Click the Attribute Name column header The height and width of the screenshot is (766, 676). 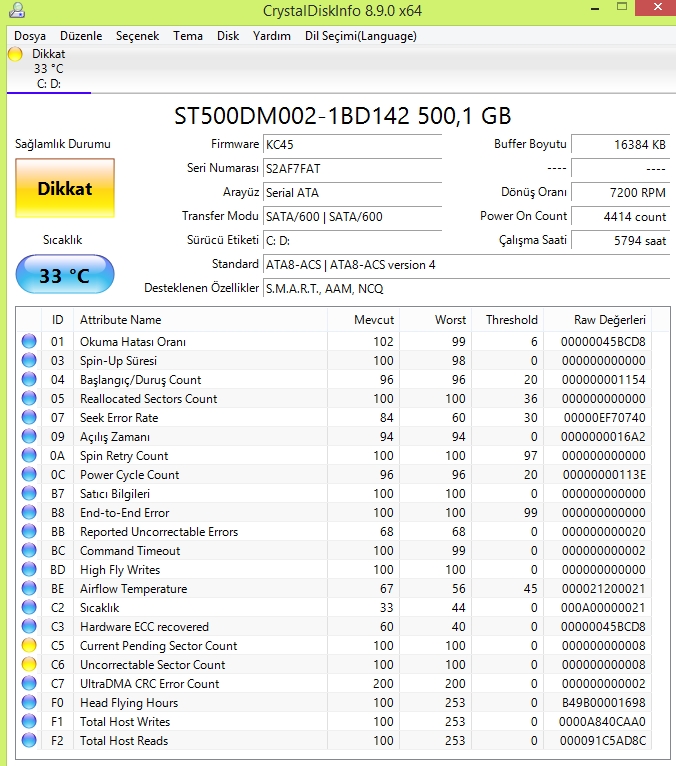120,320
